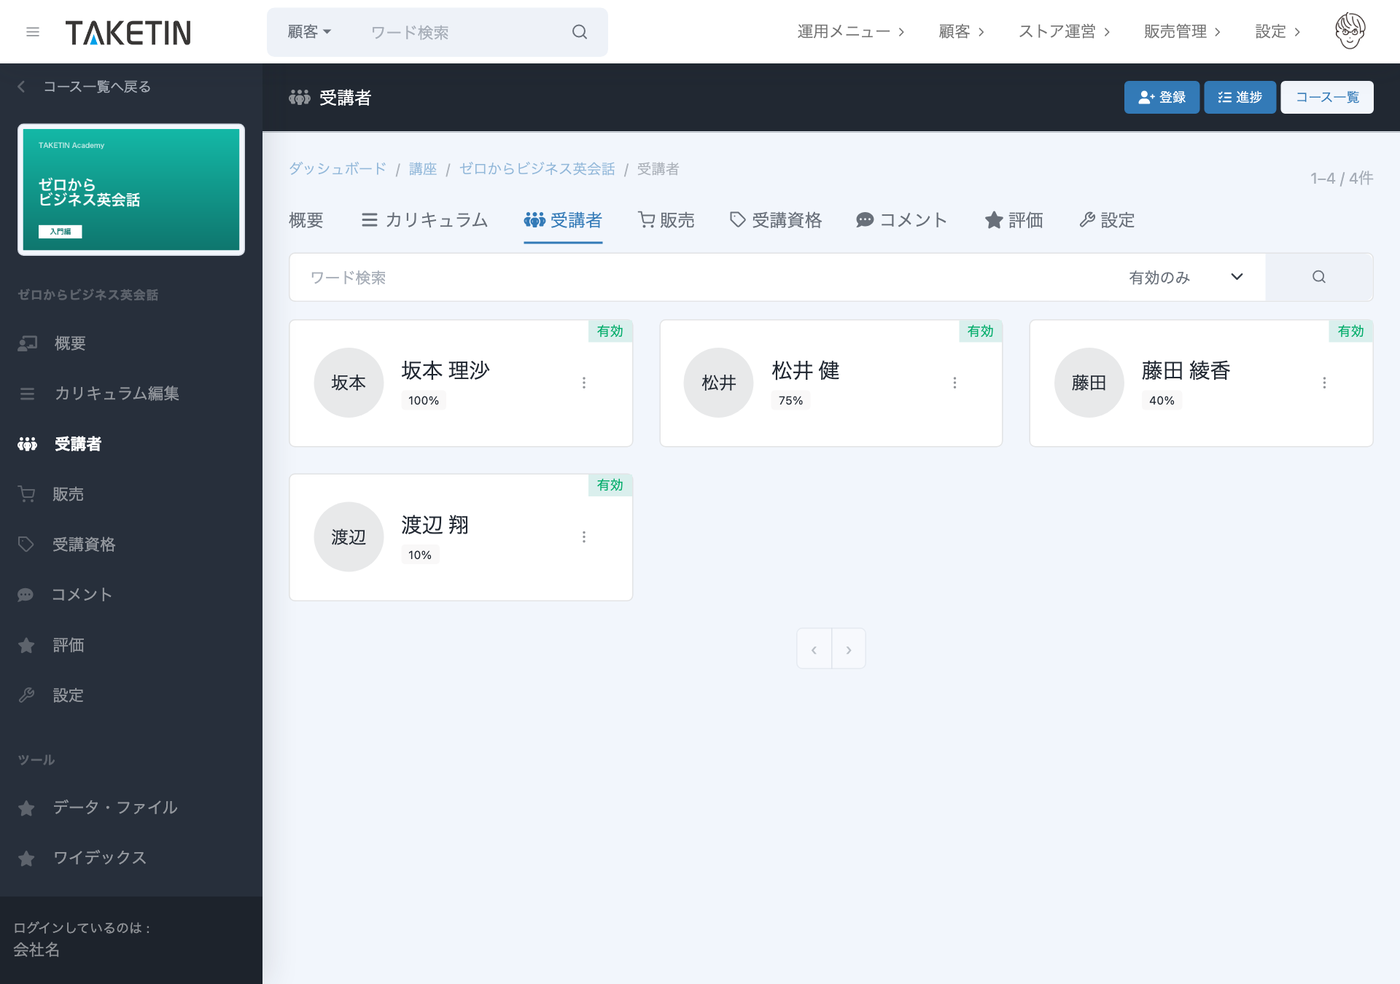Screen dimensions: 1400x984
Task: Expand the 販売管理 top menu
Action: pos(1182,32)
